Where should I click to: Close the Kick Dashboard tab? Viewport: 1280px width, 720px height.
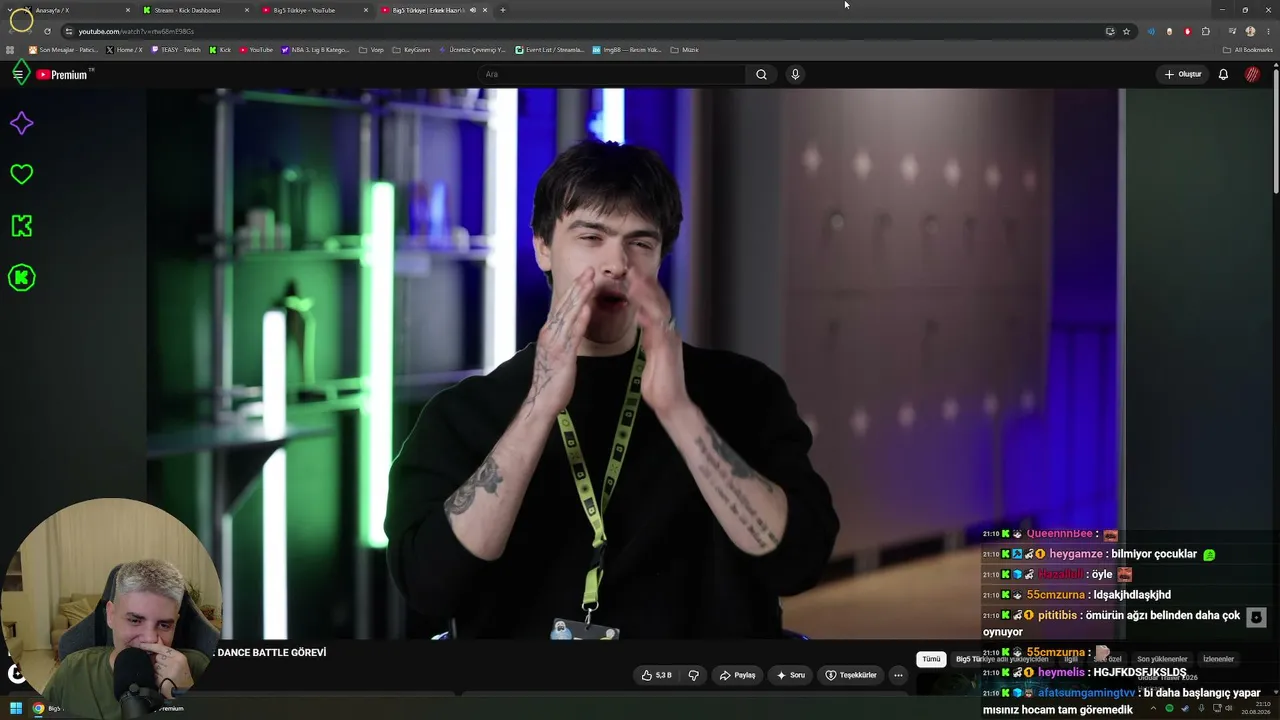(247, 10)
